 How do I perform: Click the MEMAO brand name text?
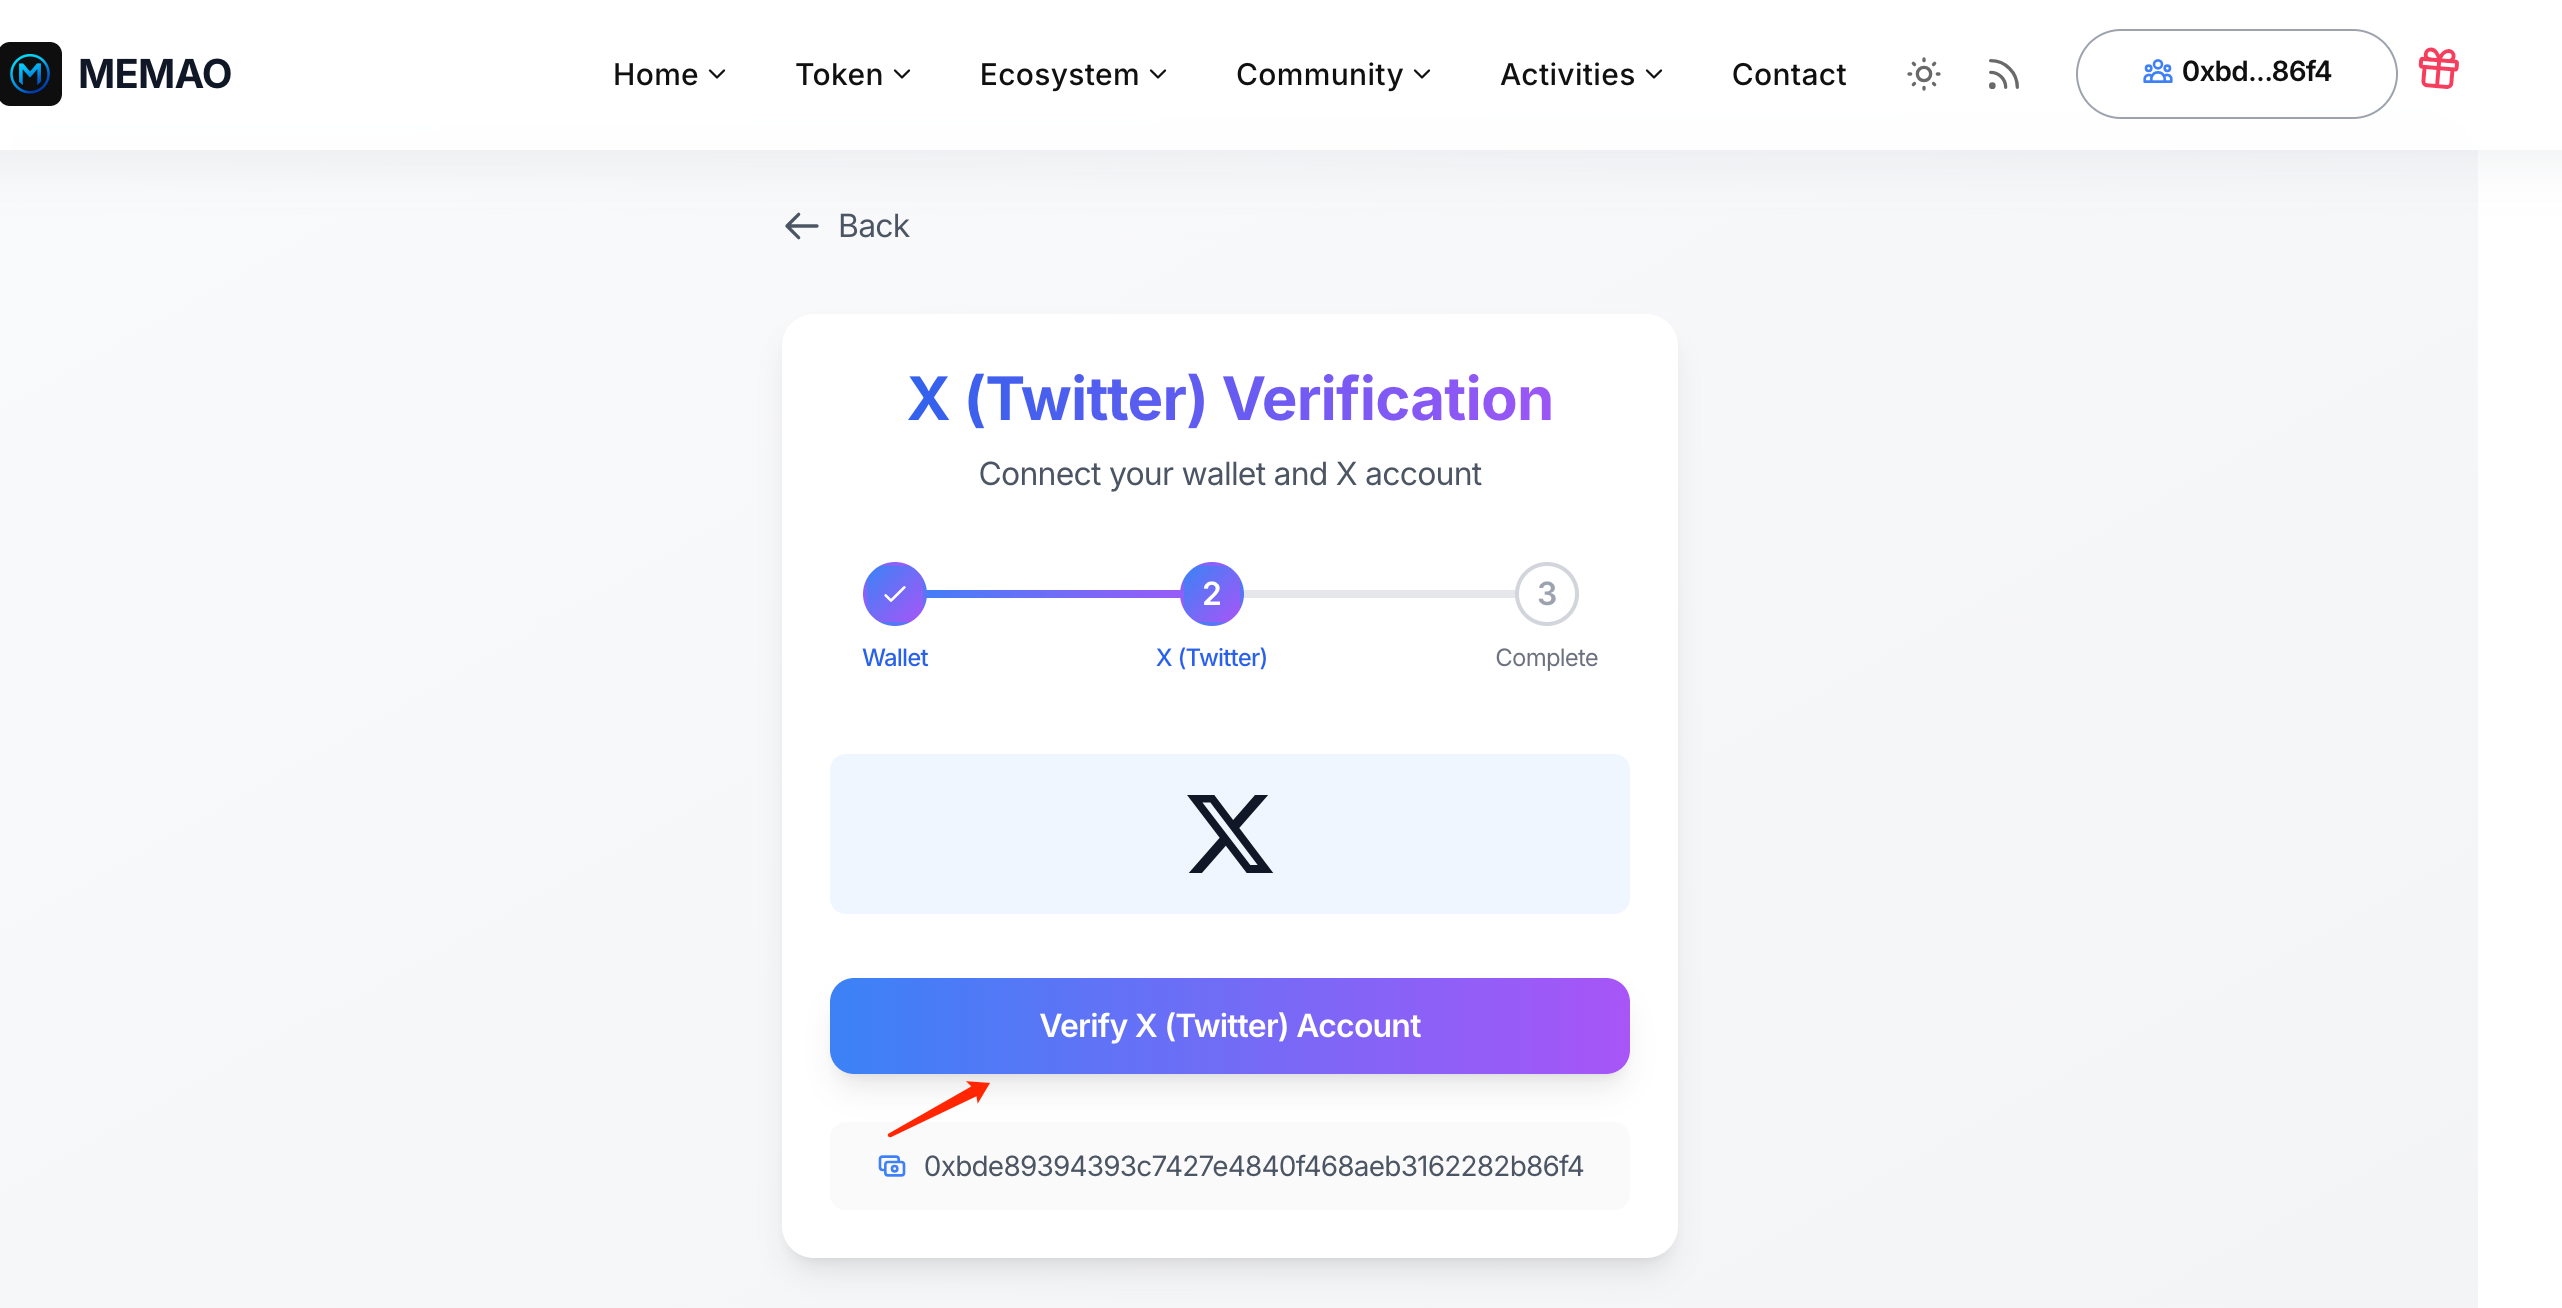[155, 74]
